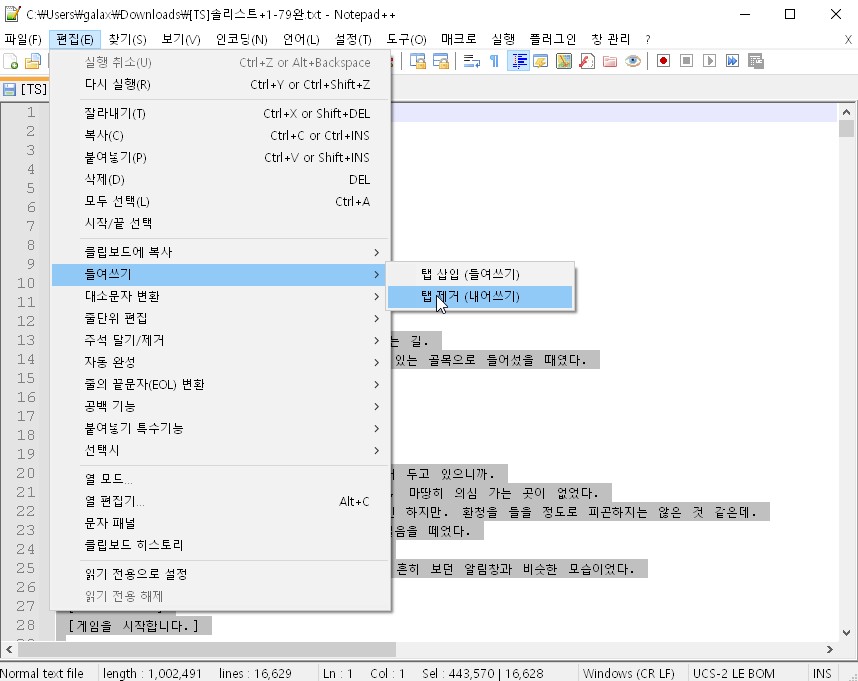Toggle the indent guide icon
The image size is (858, 681).
(518, 61)
